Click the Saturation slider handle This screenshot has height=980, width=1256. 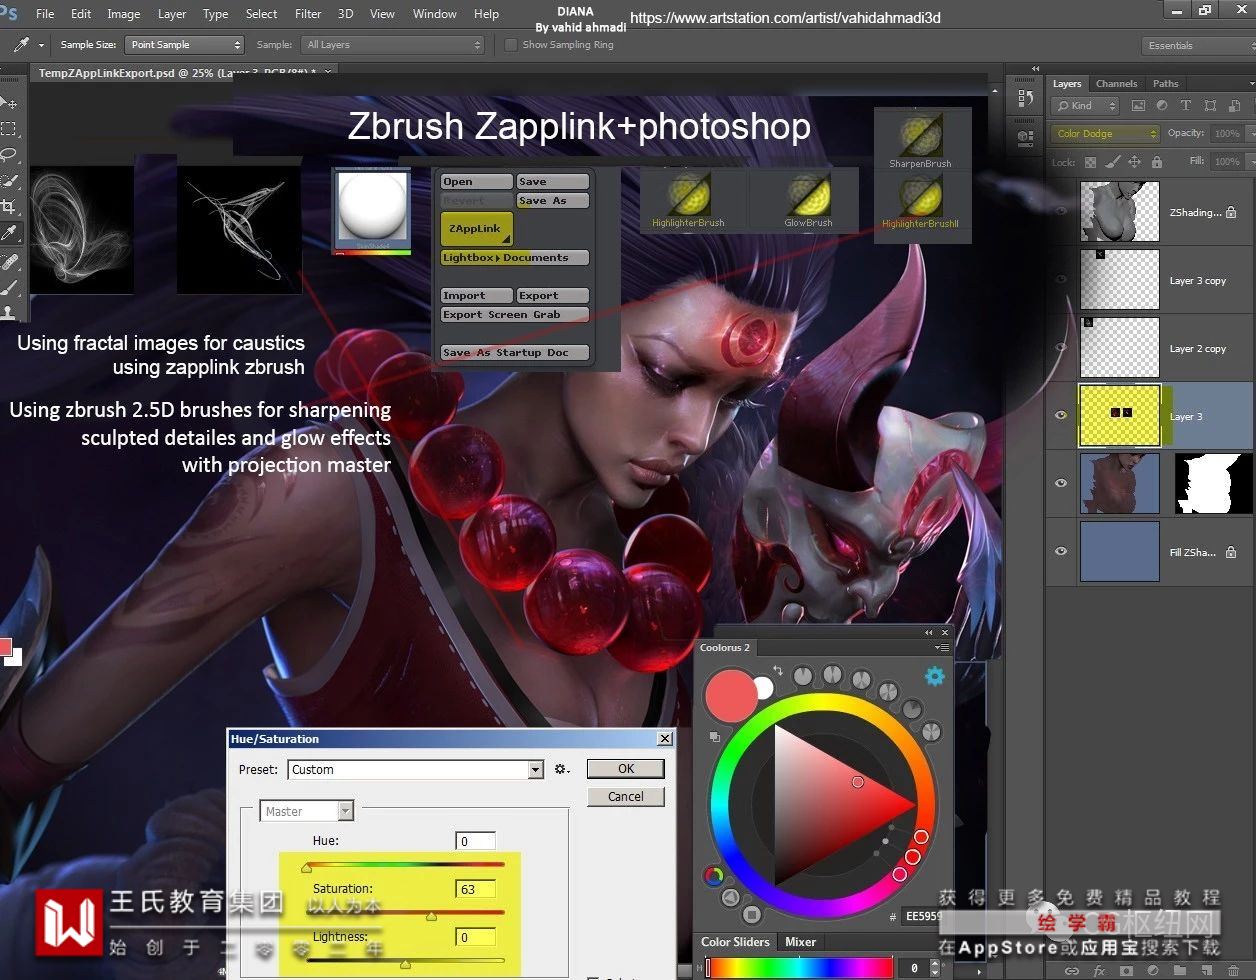point(431,916)
